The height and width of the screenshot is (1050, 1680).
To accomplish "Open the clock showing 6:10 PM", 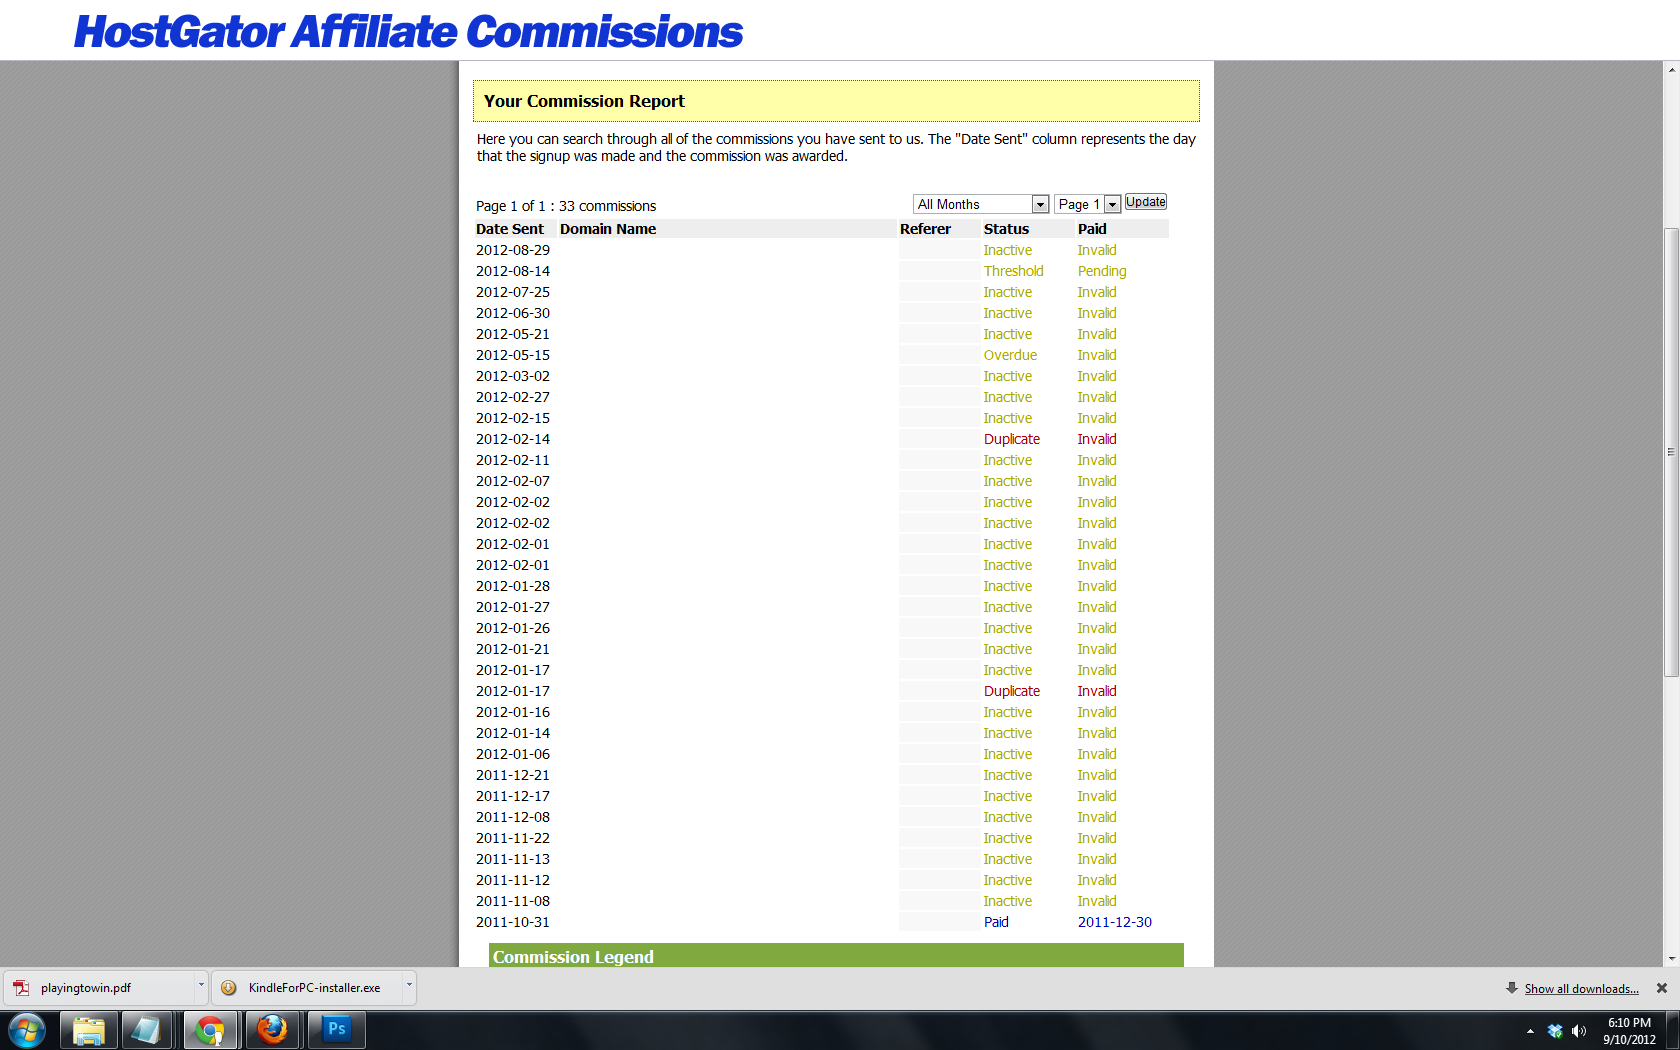I will tap(1629, 1031).
